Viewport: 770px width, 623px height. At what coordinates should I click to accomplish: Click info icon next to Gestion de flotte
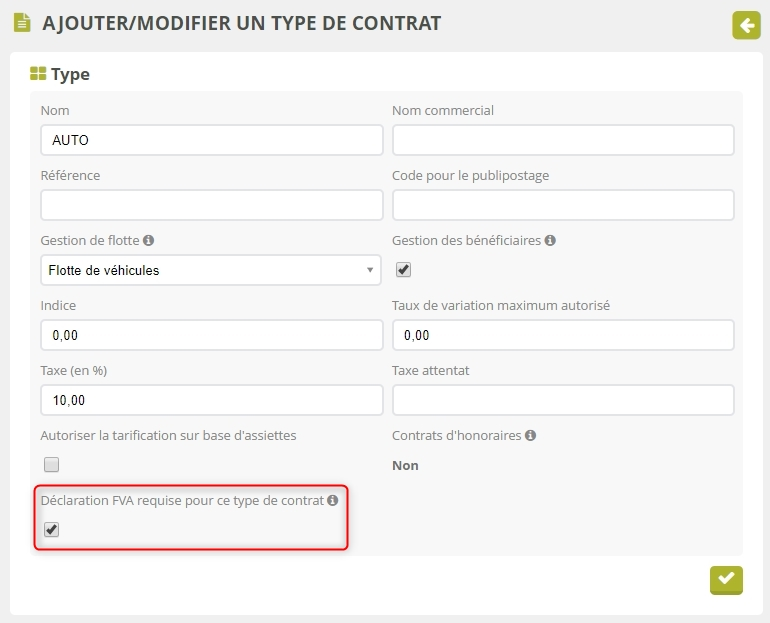coord(148,241)
